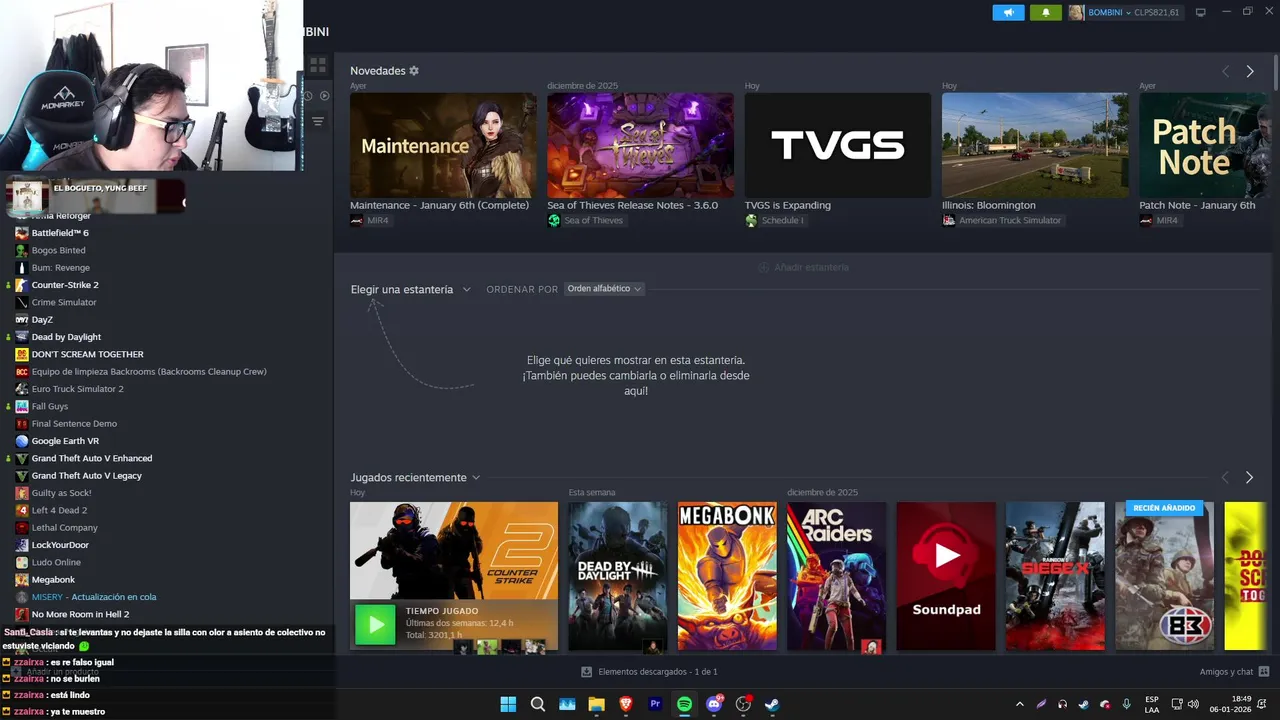Open taskbar Search icon
This screenshot has height=720, width=1280.
point(538,704)
